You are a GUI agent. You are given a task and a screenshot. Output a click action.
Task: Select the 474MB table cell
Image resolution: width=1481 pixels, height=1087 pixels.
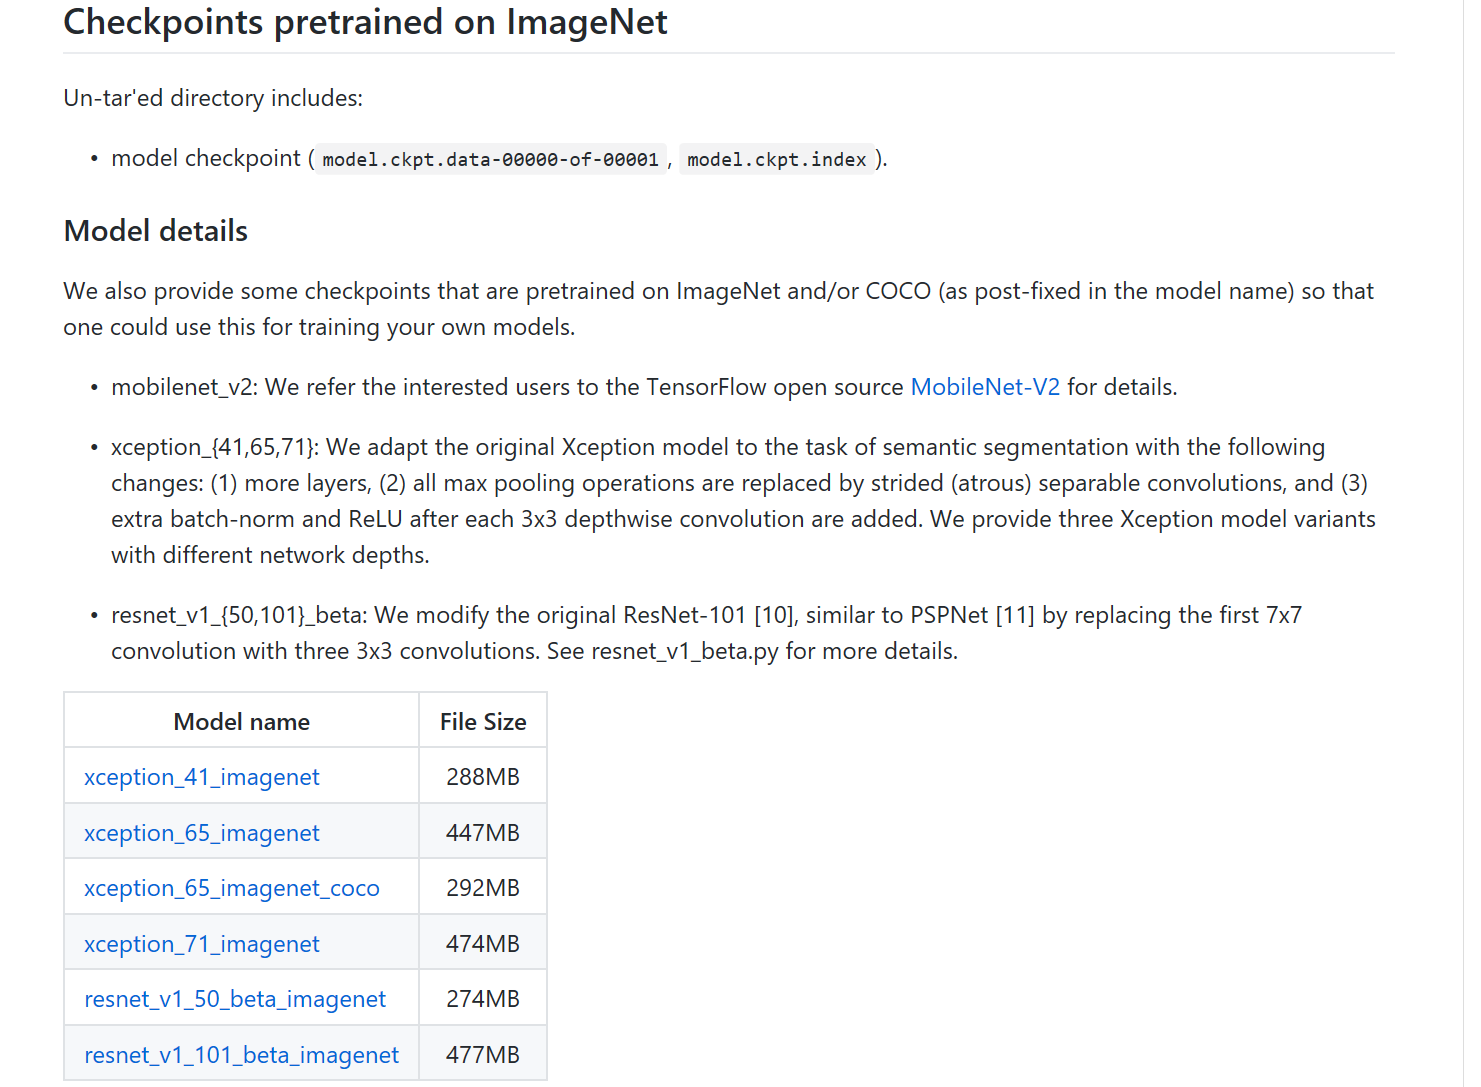coord(483,944)
